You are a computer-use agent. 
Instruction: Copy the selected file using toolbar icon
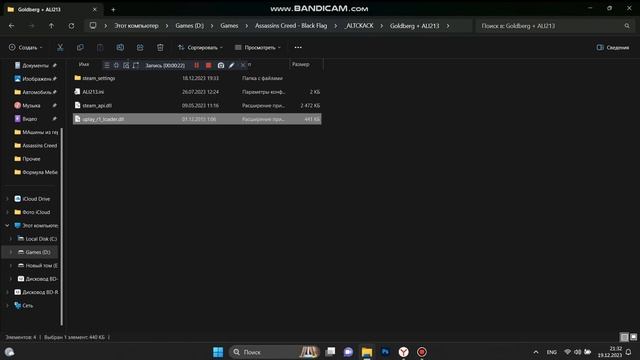(80, 47)
